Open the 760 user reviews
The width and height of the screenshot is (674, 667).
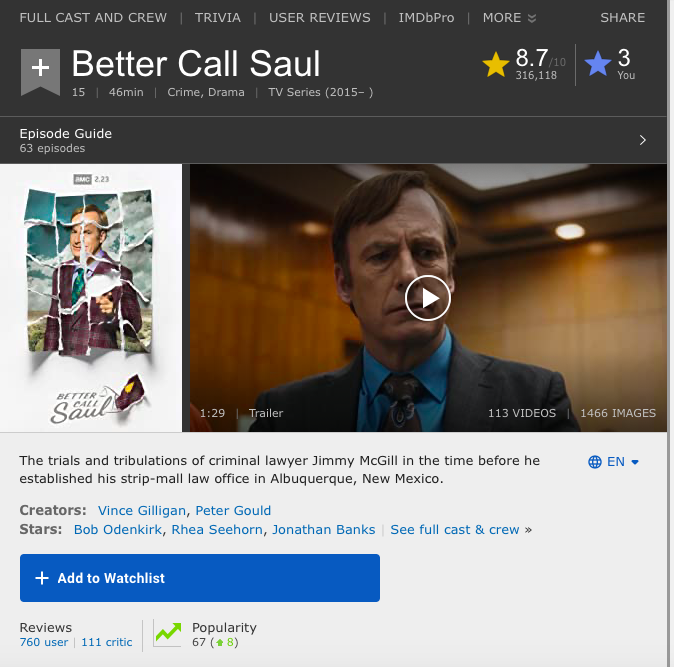(x=44, y=642)
